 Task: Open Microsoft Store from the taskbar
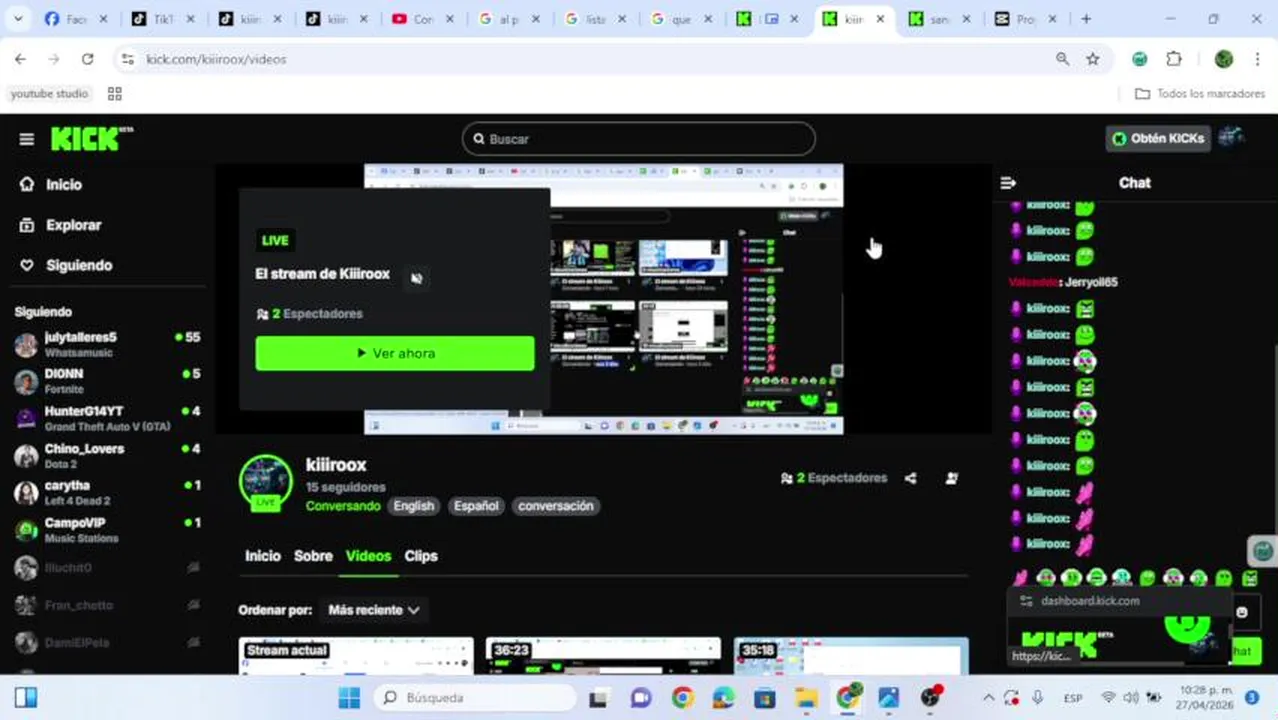coord(765,698)
